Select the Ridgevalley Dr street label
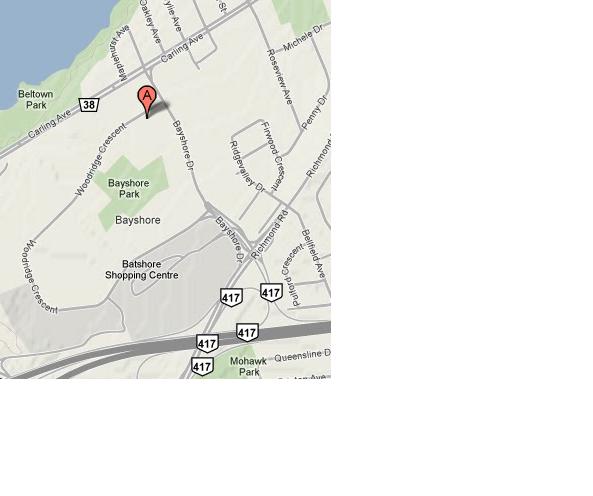The image size is (593, 496). (x=247, y=166)
